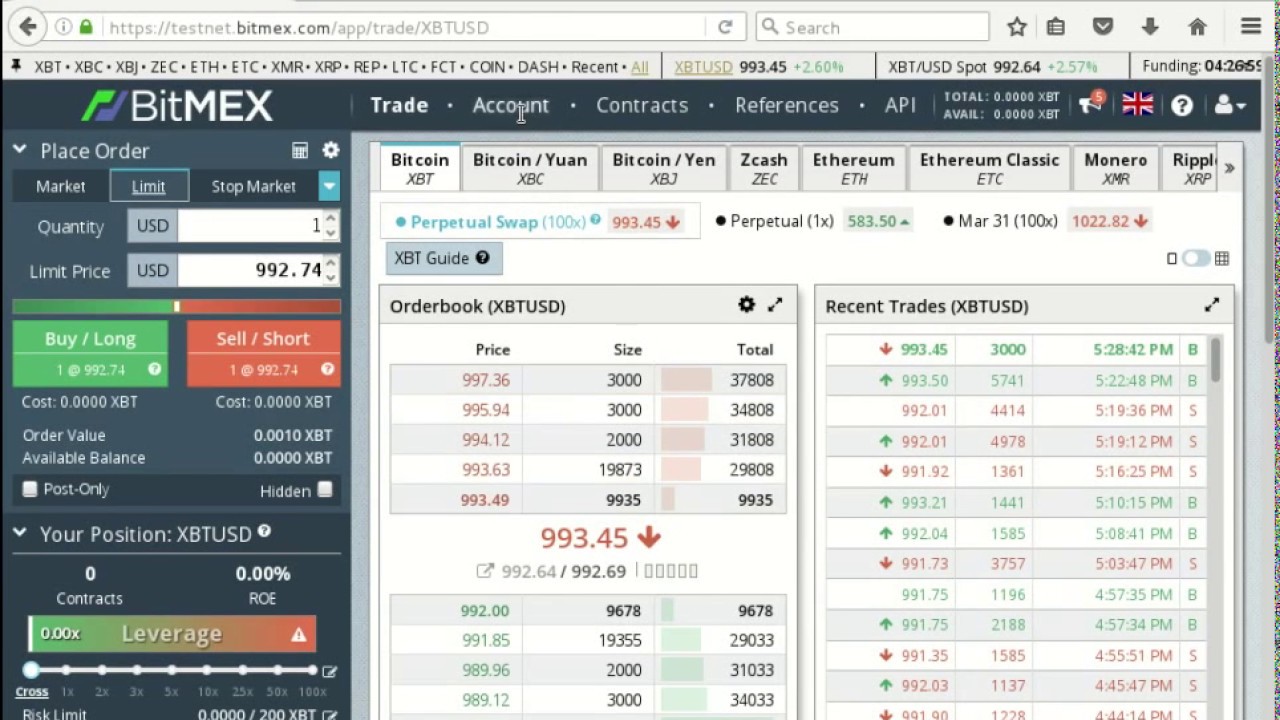The image size is (1280, 720).
Task: Open Orderbook settings gear icon
Action: pyautogui.click(x=747, y=305)
